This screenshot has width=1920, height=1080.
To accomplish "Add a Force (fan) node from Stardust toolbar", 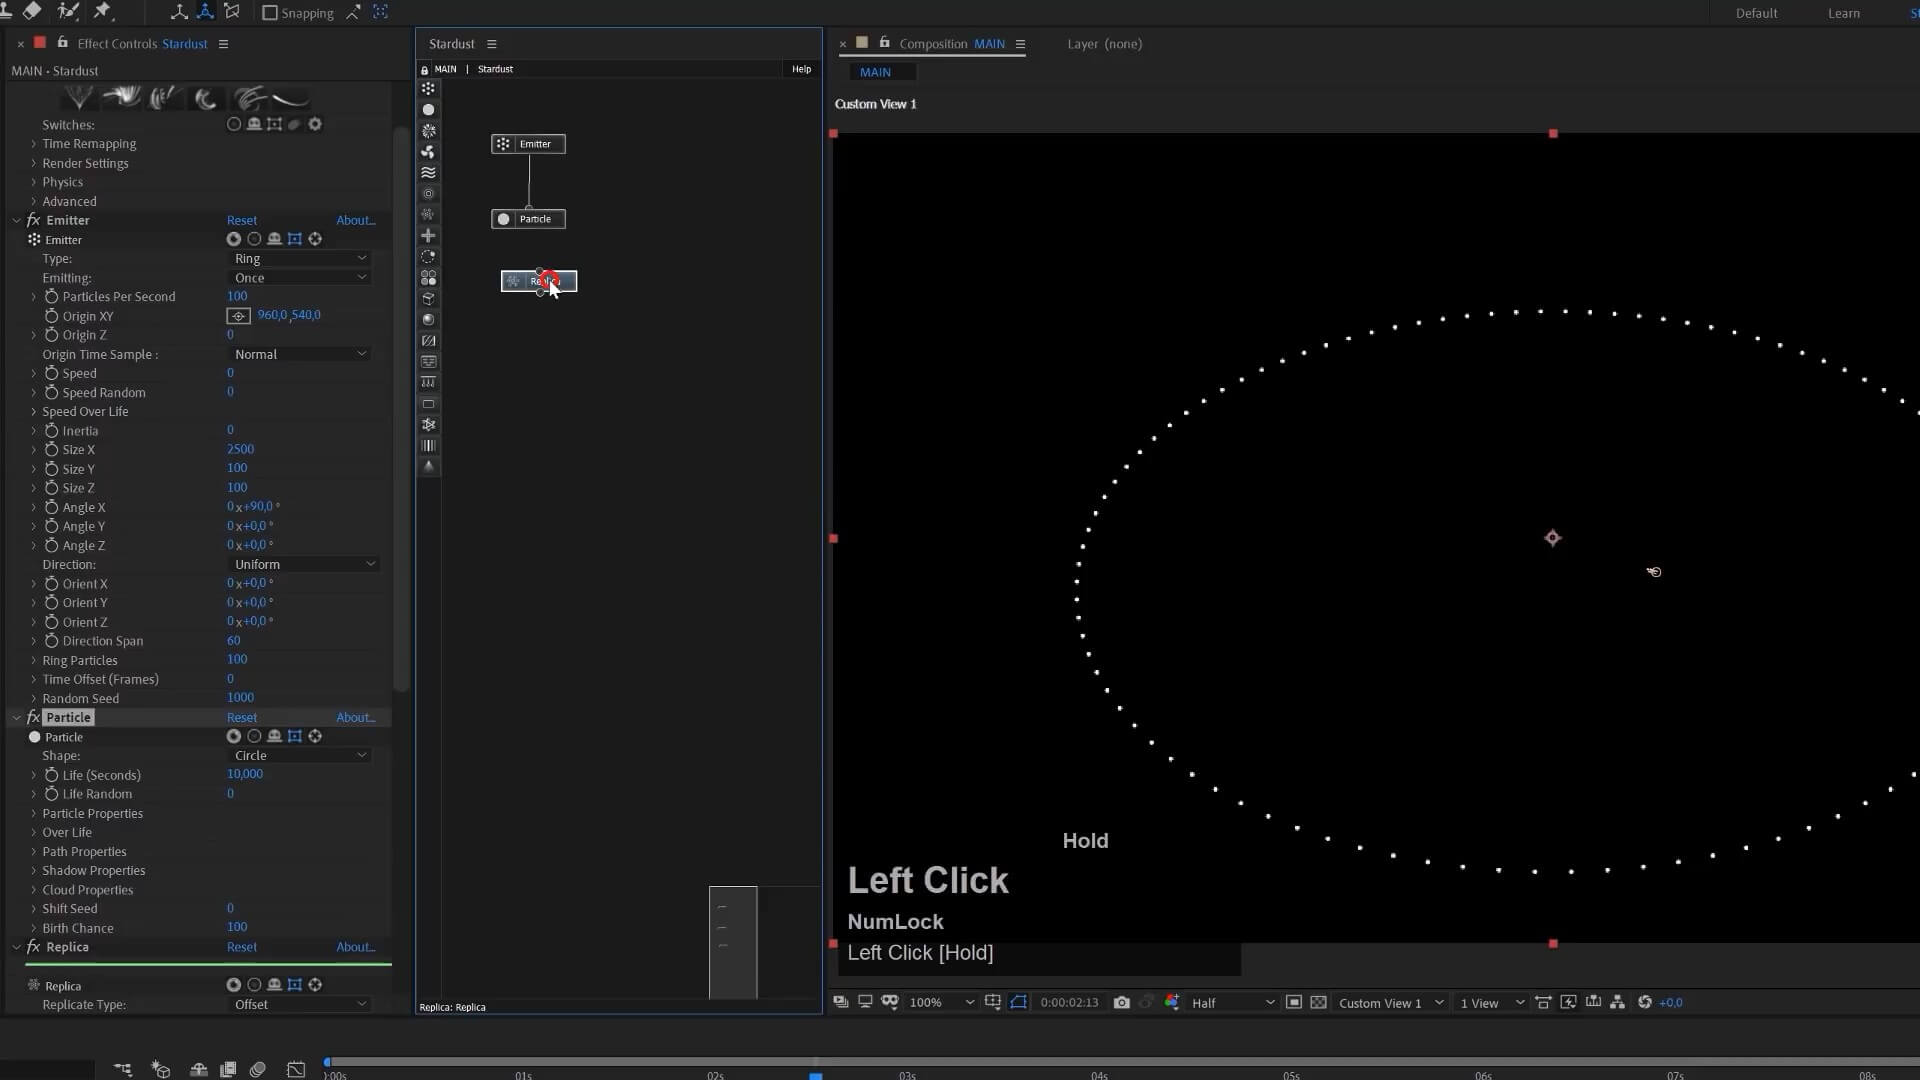I will coord(428,151).
